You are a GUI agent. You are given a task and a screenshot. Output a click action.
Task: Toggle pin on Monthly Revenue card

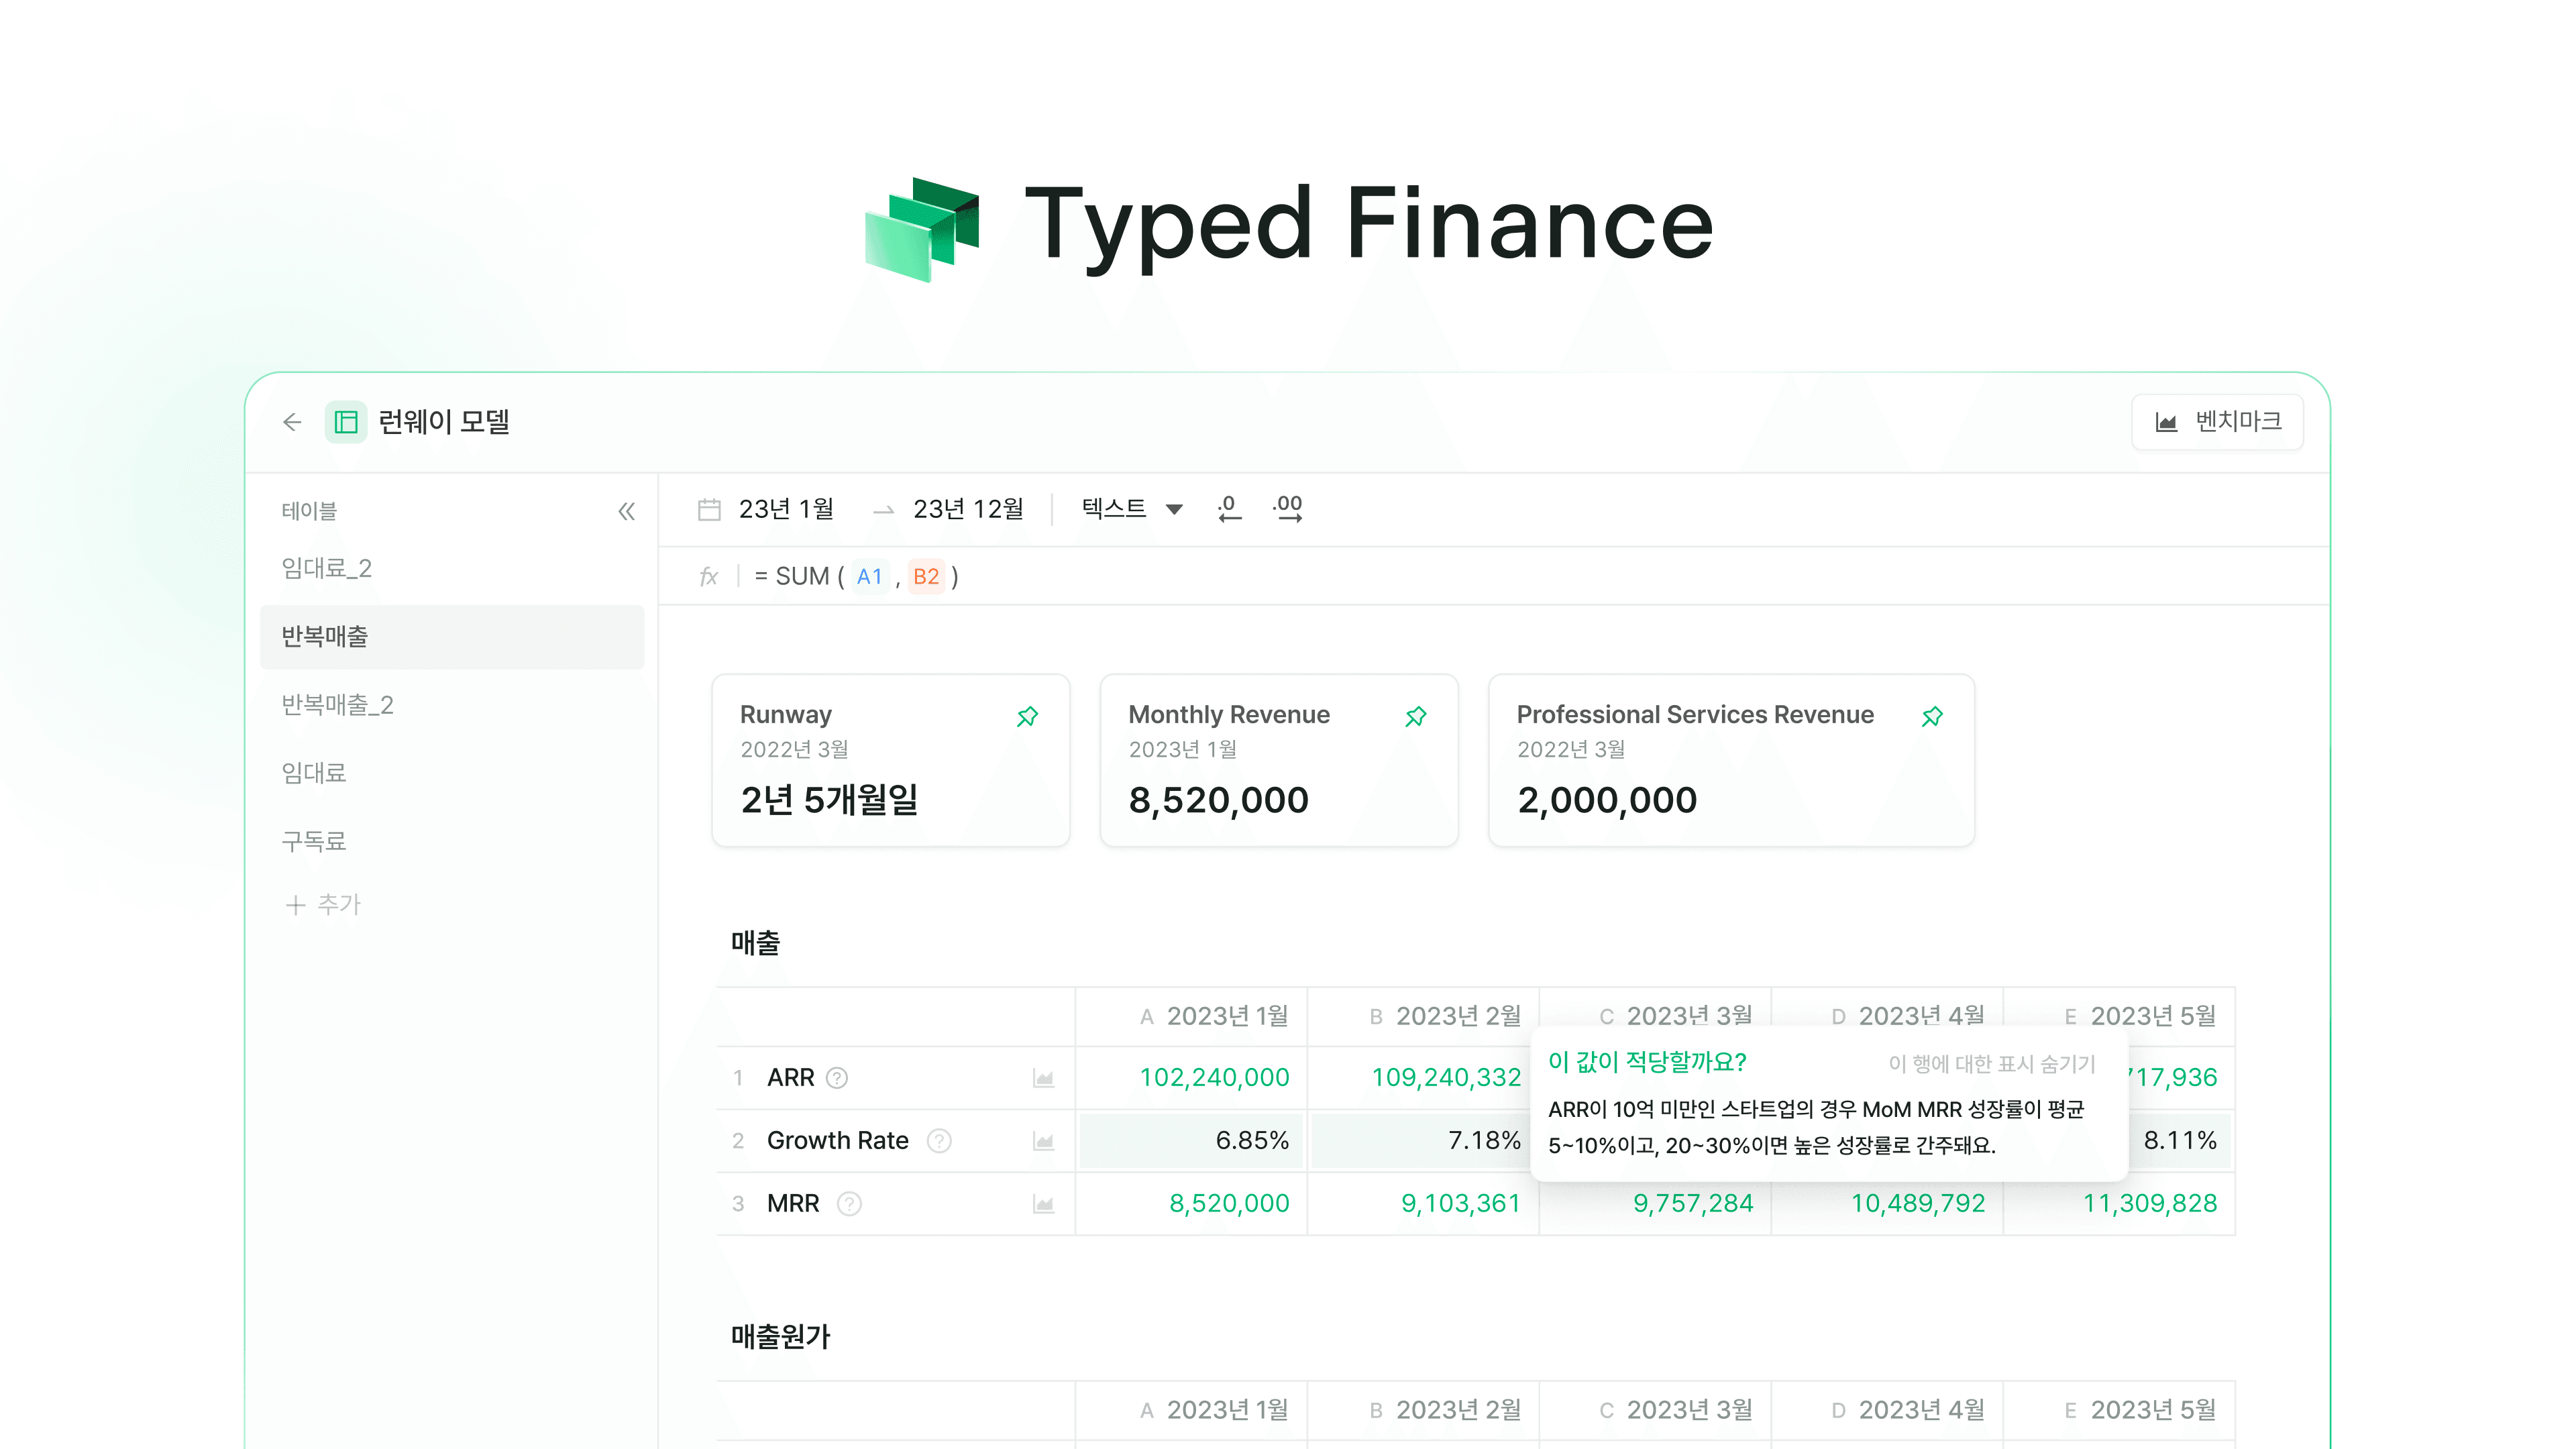[x=1415, y=717]
